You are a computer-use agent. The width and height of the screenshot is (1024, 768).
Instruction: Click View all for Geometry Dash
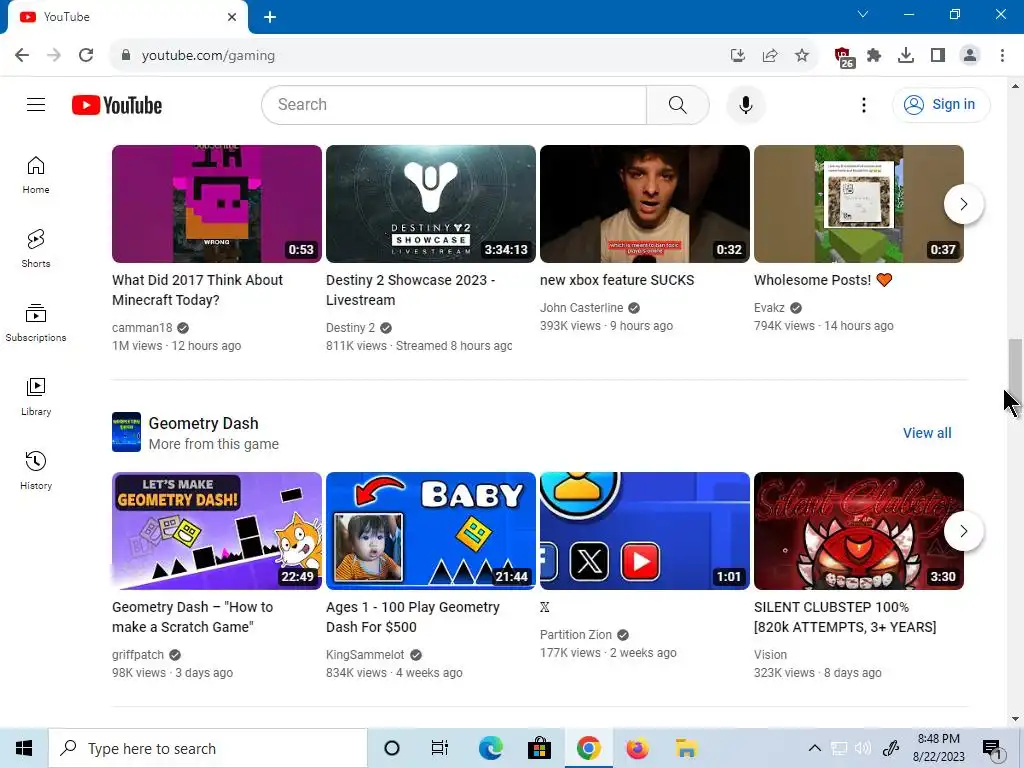927,433
